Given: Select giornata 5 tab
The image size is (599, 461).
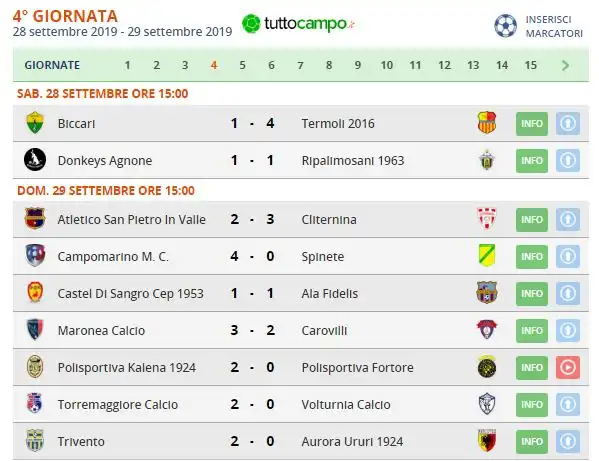Looking at the screenshot, I should click(243, 65).
